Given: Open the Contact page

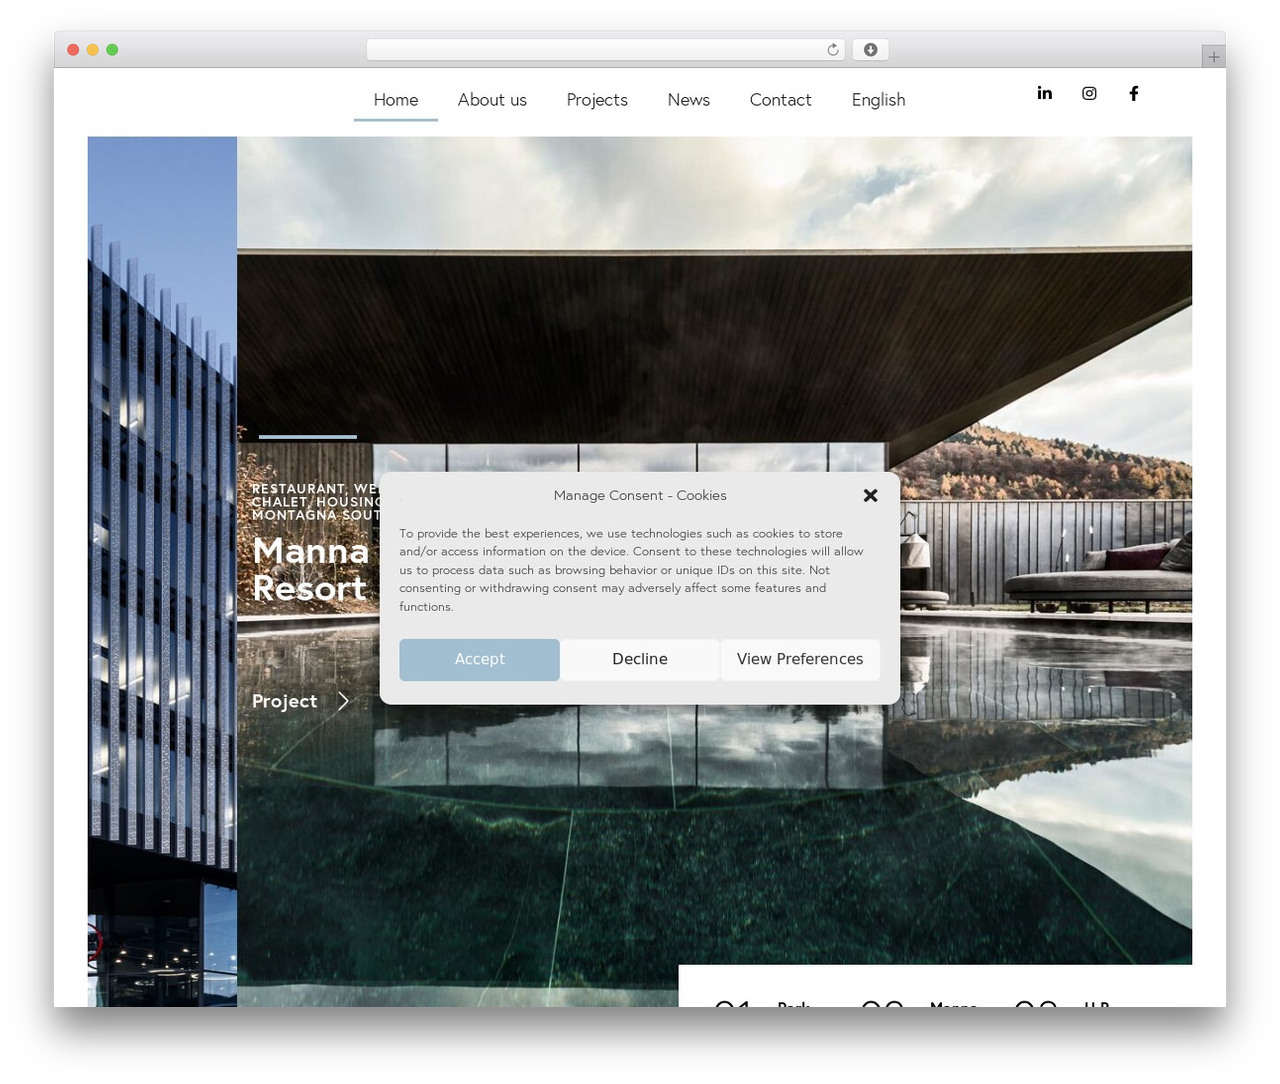Looking at the screenshot, I should click(780, 100).
